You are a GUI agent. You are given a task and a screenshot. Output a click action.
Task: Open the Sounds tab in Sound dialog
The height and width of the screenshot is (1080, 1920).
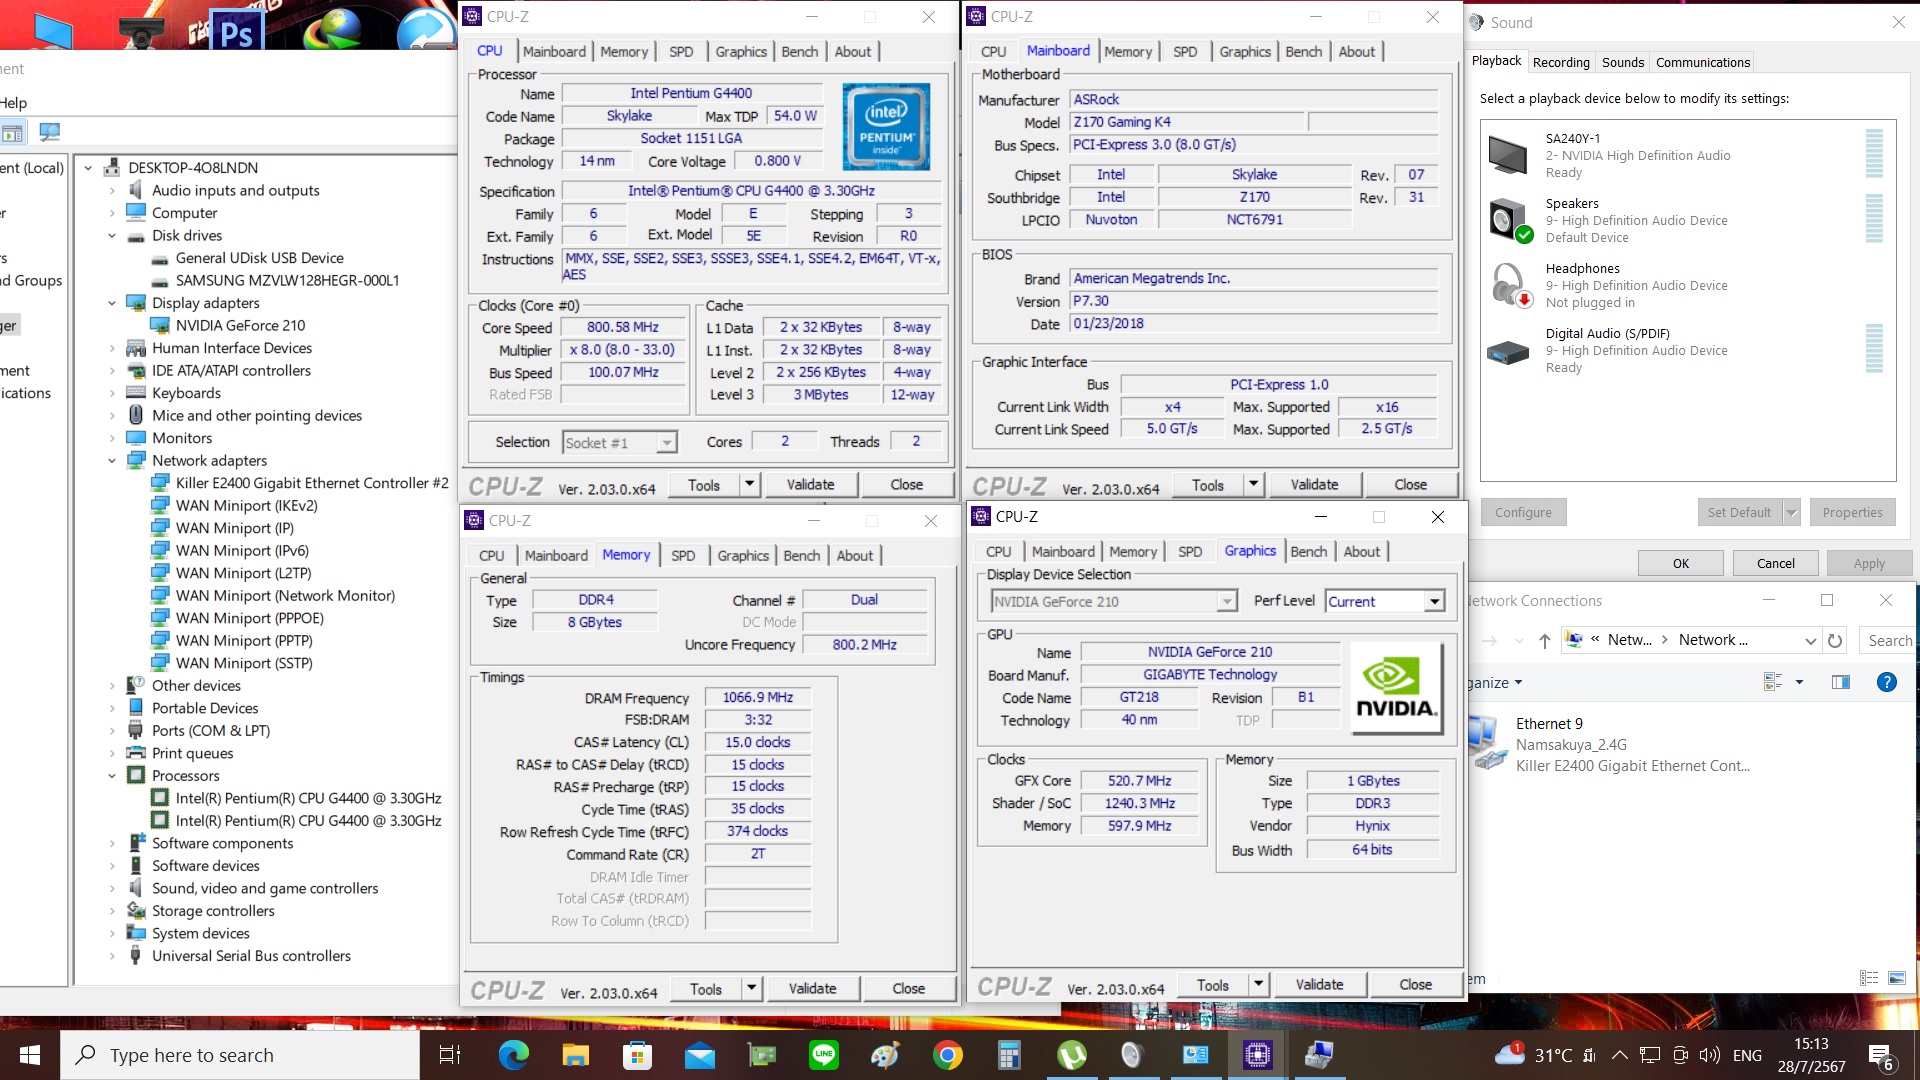coord(1622,62)
